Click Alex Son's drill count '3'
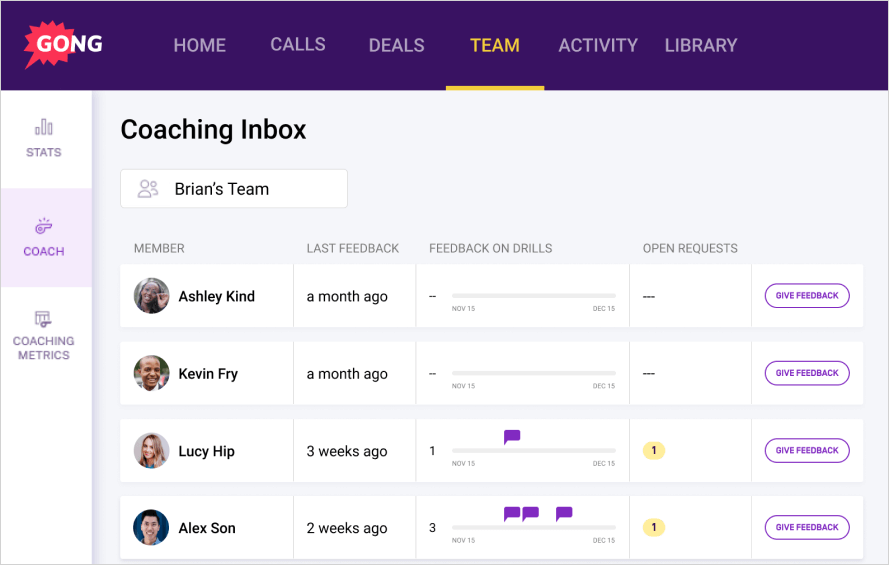The image size is (889, 565). (x=433, y=528)
